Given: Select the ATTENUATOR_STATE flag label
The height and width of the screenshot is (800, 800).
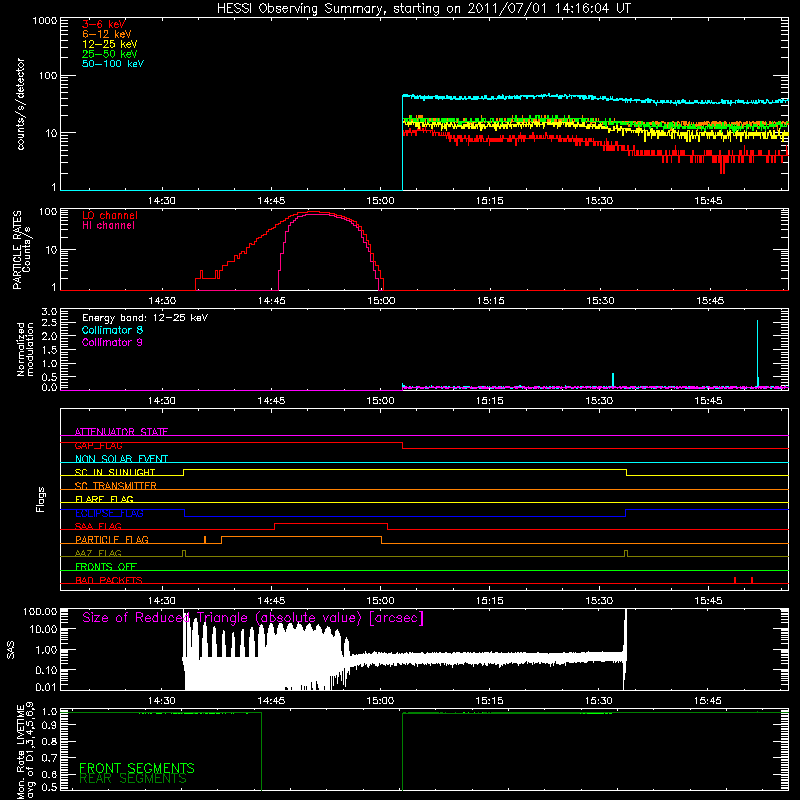Looking at the screenshot, I should click(x=121, y=432).
